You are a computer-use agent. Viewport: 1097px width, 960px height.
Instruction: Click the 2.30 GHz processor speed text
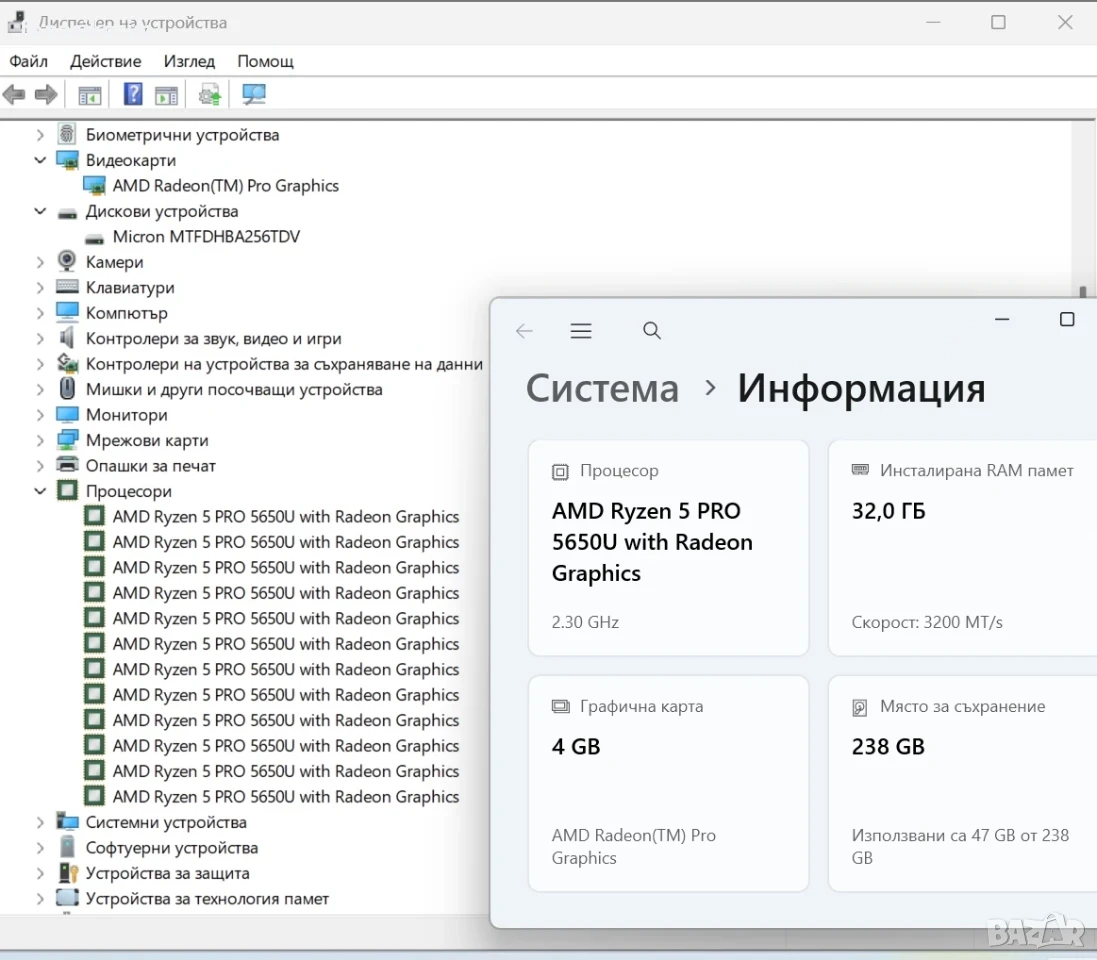tap(585, 622)
